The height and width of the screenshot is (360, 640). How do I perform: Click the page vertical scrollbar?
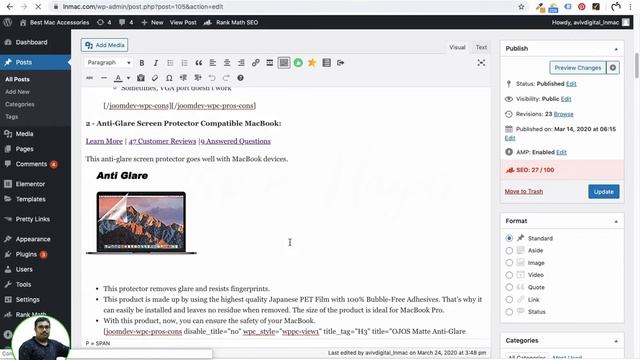point(637,65)
